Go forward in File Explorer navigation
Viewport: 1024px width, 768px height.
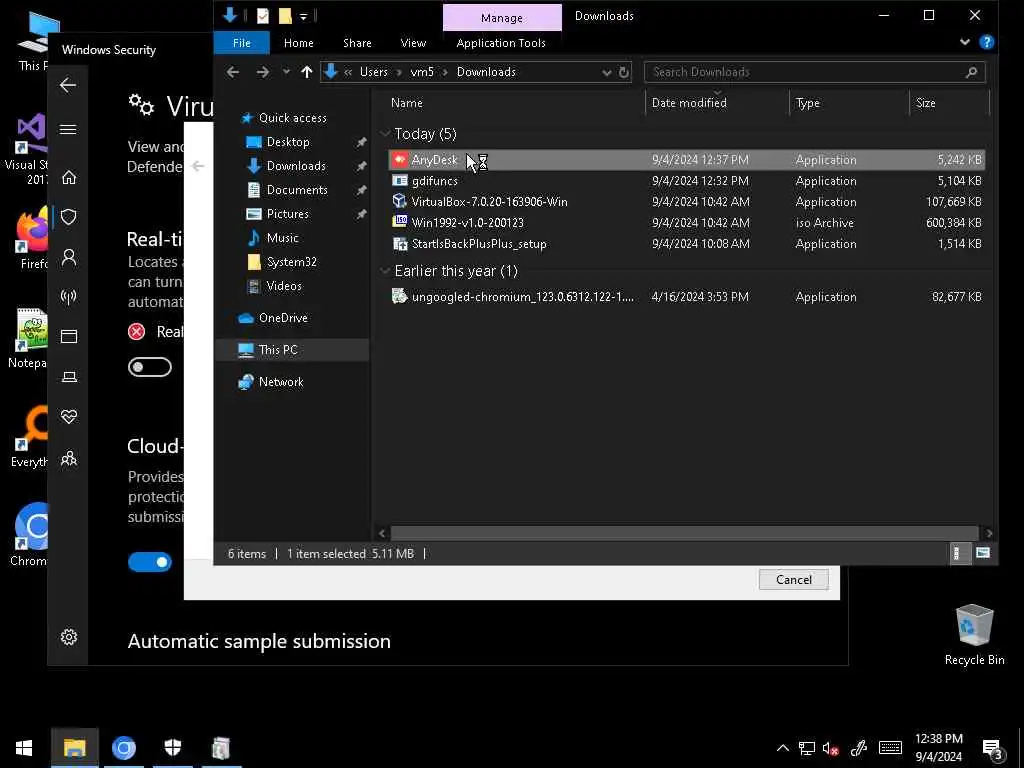[x=263, y=72]
